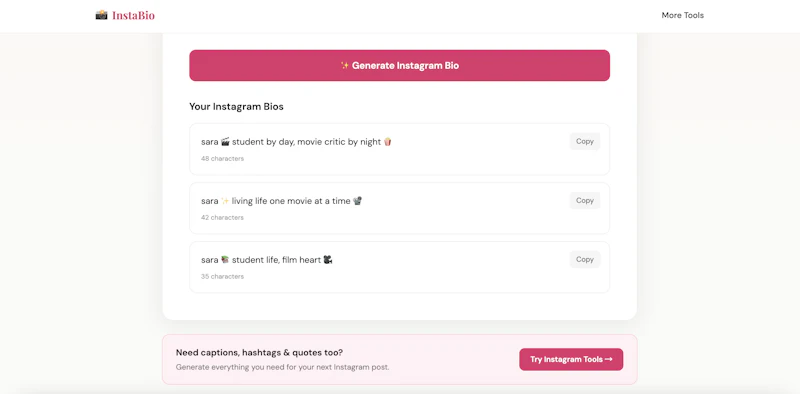Copy the 'student life, film heart' bio
Screen dimensions: 800x394
pos(585,259)
